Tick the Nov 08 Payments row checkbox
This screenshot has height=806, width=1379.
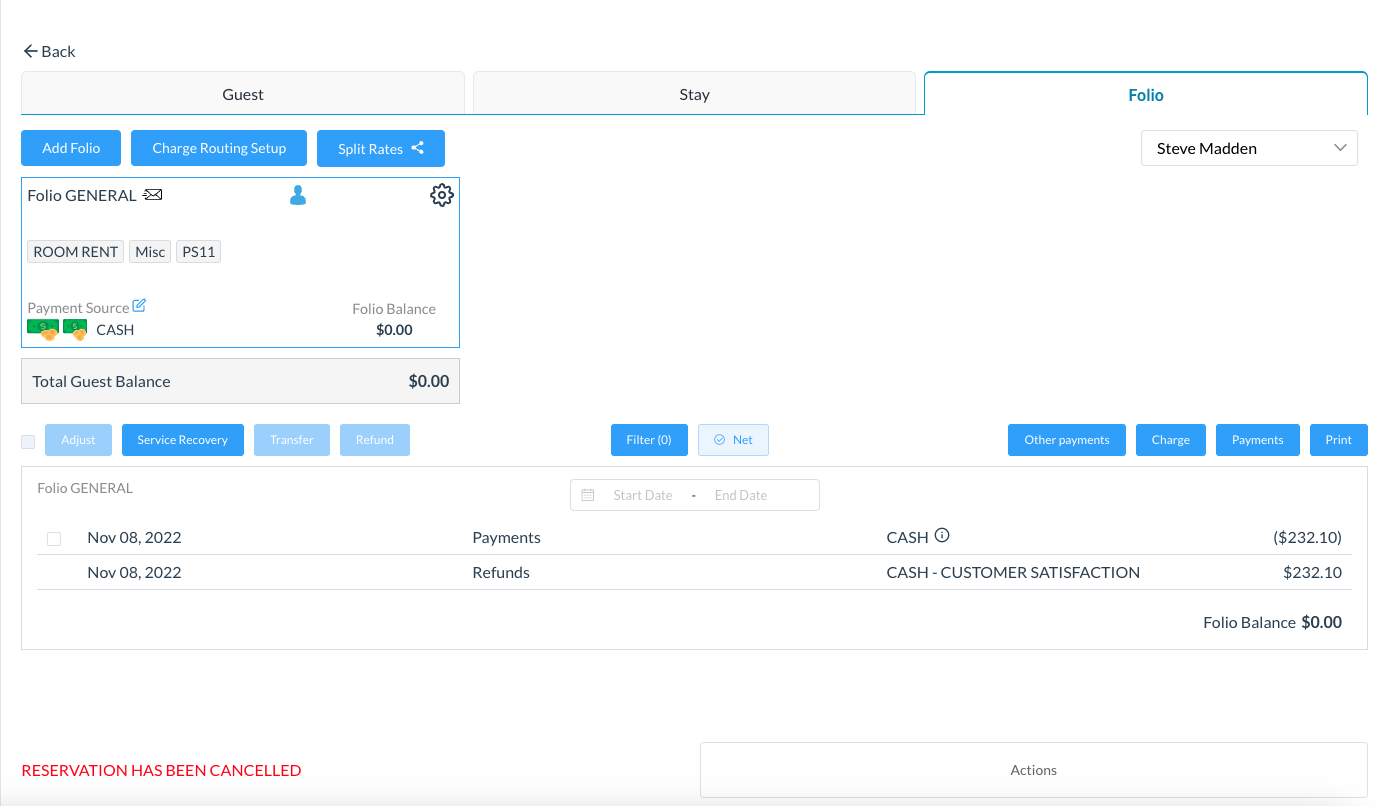tap(54, 539)
